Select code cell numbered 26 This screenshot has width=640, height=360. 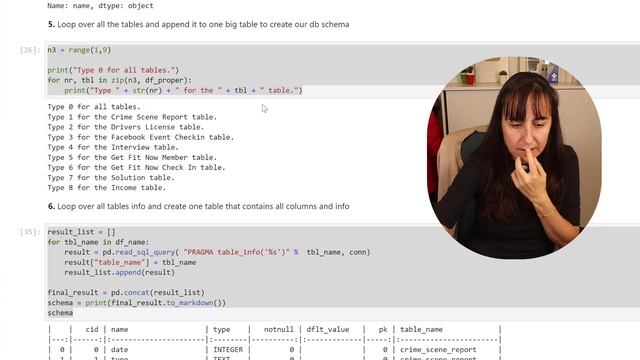pyautogui.click(x=342, y=70)
